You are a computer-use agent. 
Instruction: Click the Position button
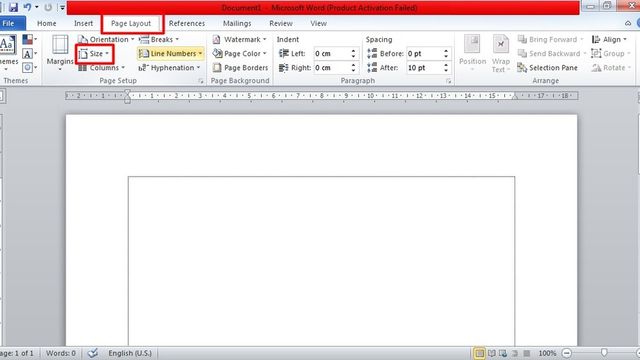tap(472, 53)
